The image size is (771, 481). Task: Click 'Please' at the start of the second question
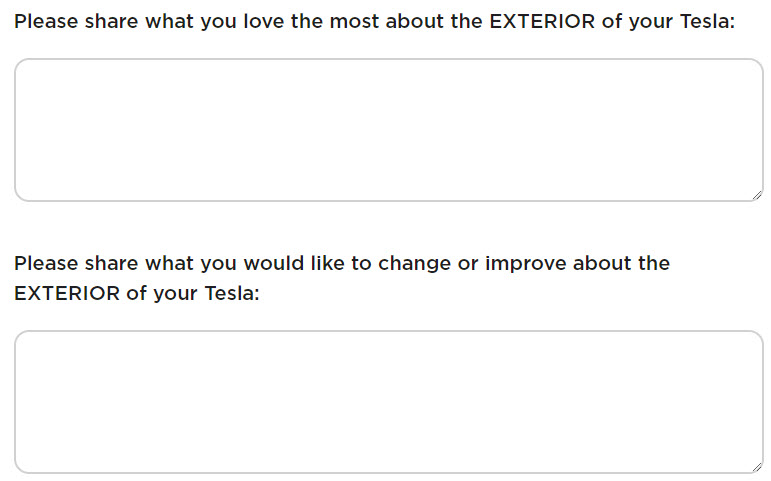pyautogui.click(x=46, y=264)
